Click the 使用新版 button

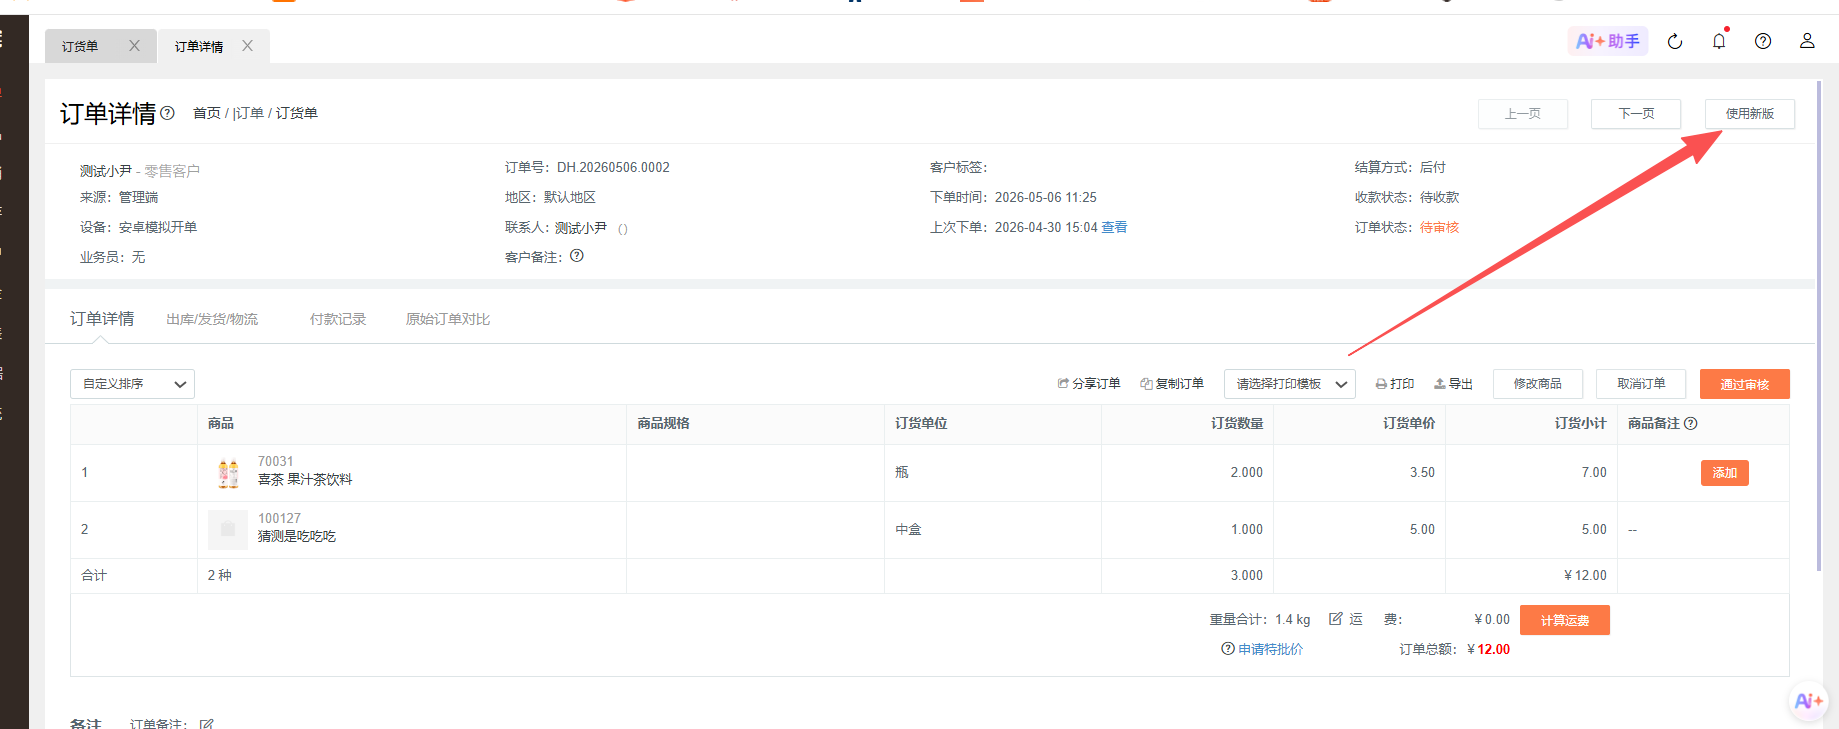click(1750, 114)
